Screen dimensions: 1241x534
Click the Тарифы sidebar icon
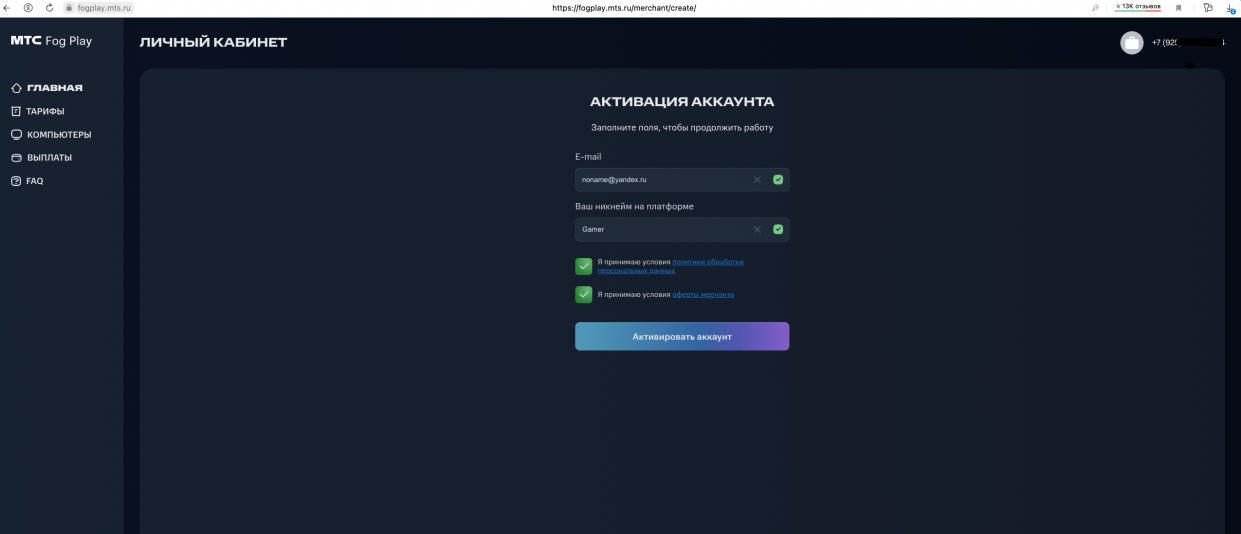click(x=16, y=111)
